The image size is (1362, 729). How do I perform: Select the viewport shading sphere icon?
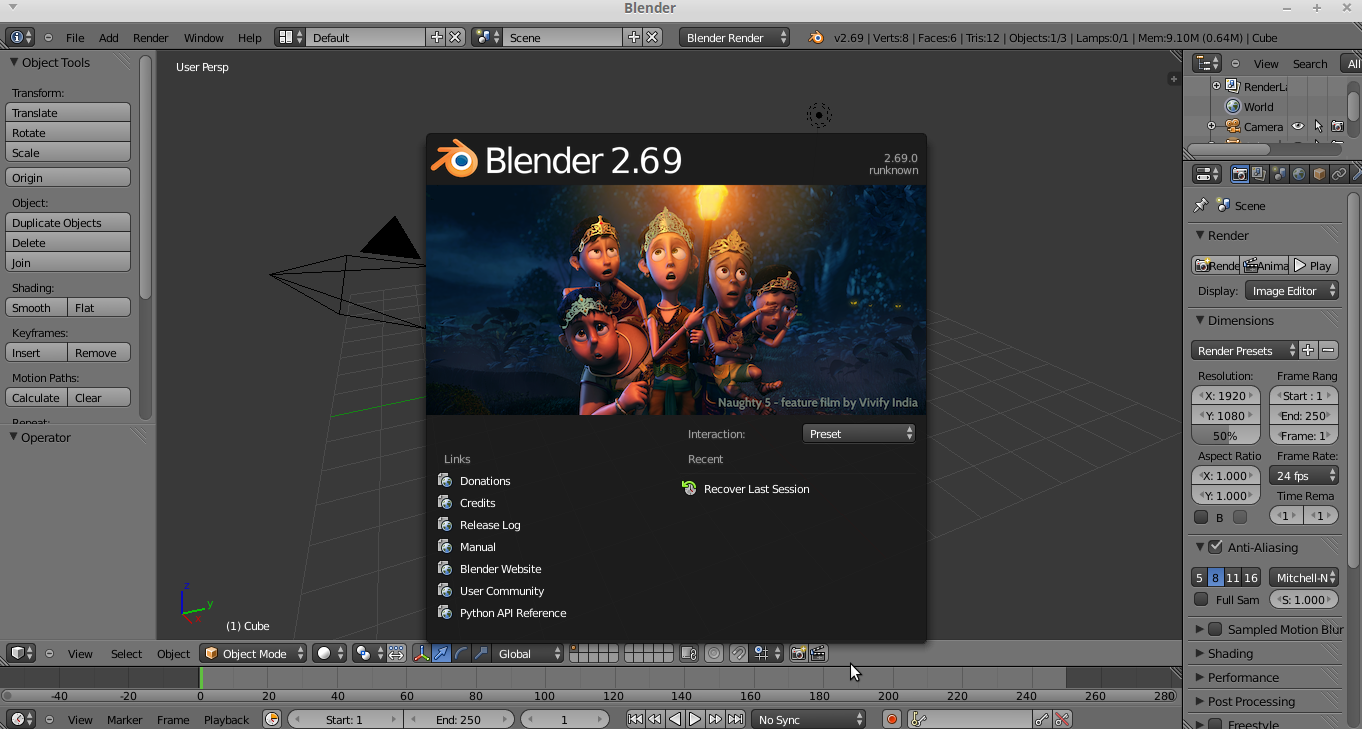(329, 653)
